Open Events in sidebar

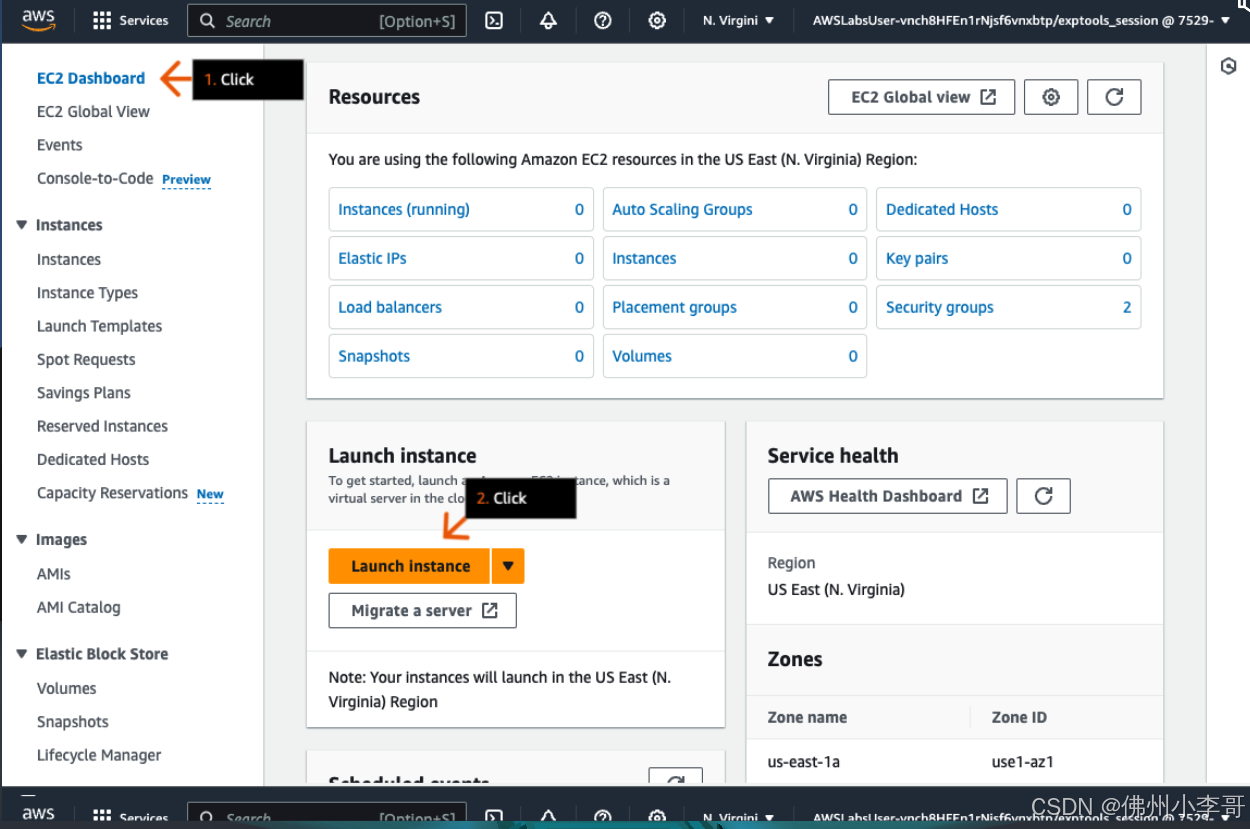pos(59,145)
